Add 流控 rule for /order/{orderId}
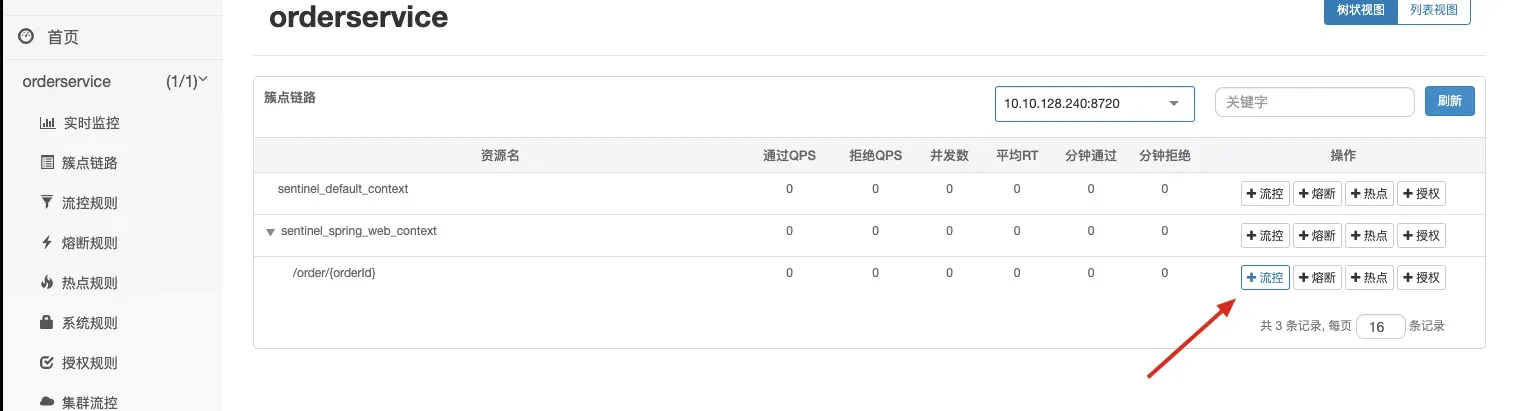 pyautogui.click(x=1265, y=278)
